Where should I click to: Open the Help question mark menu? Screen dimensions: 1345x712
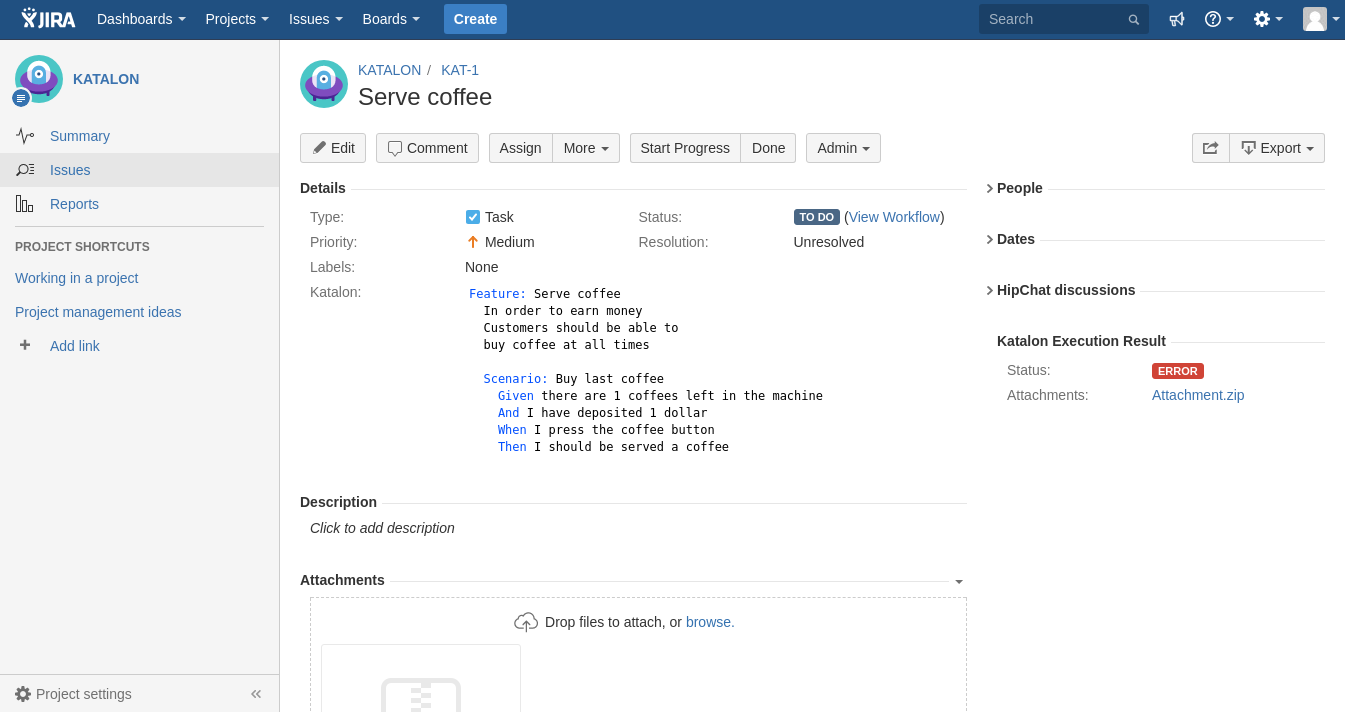1219,19
